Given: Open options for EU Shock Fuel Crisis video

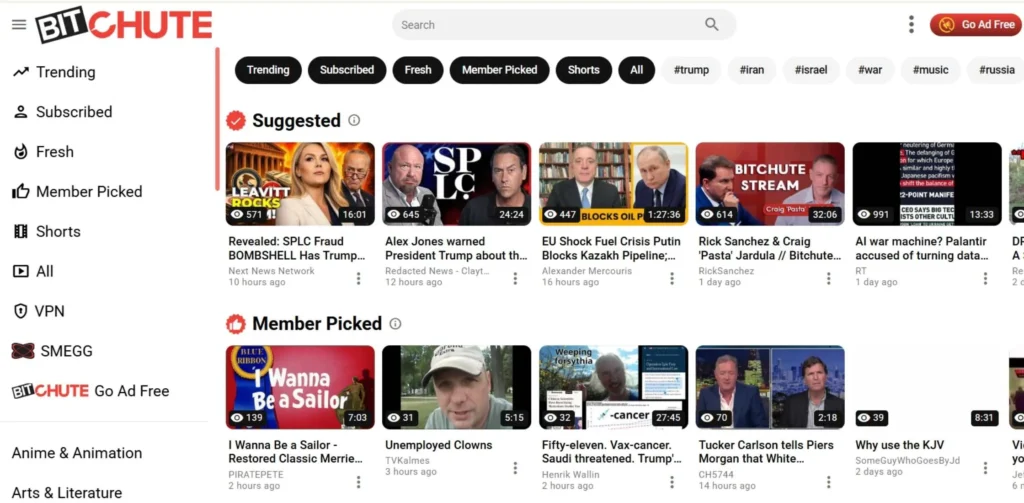Looking at the screenshot, I should (672, 279).
